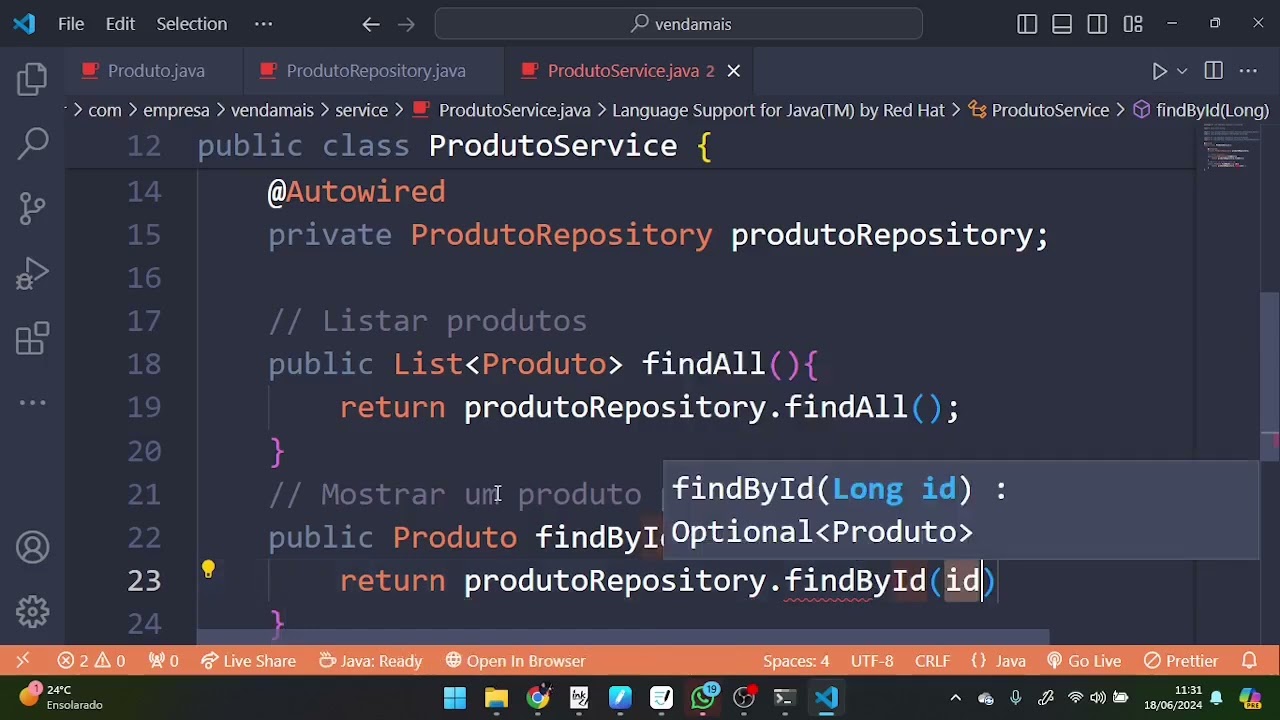
Task: Click Open In Browser in status bar
Action: coord(515,661)
